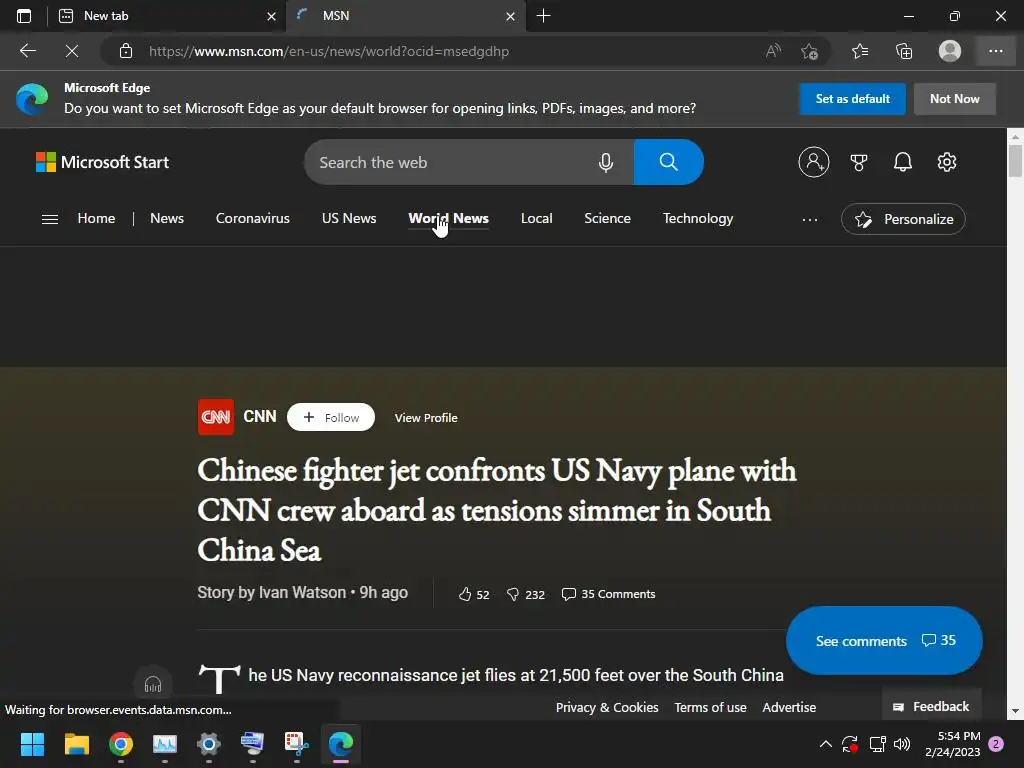Open the Science section
The width and height of the screenshot is (1024, 768).
point(607,218)
